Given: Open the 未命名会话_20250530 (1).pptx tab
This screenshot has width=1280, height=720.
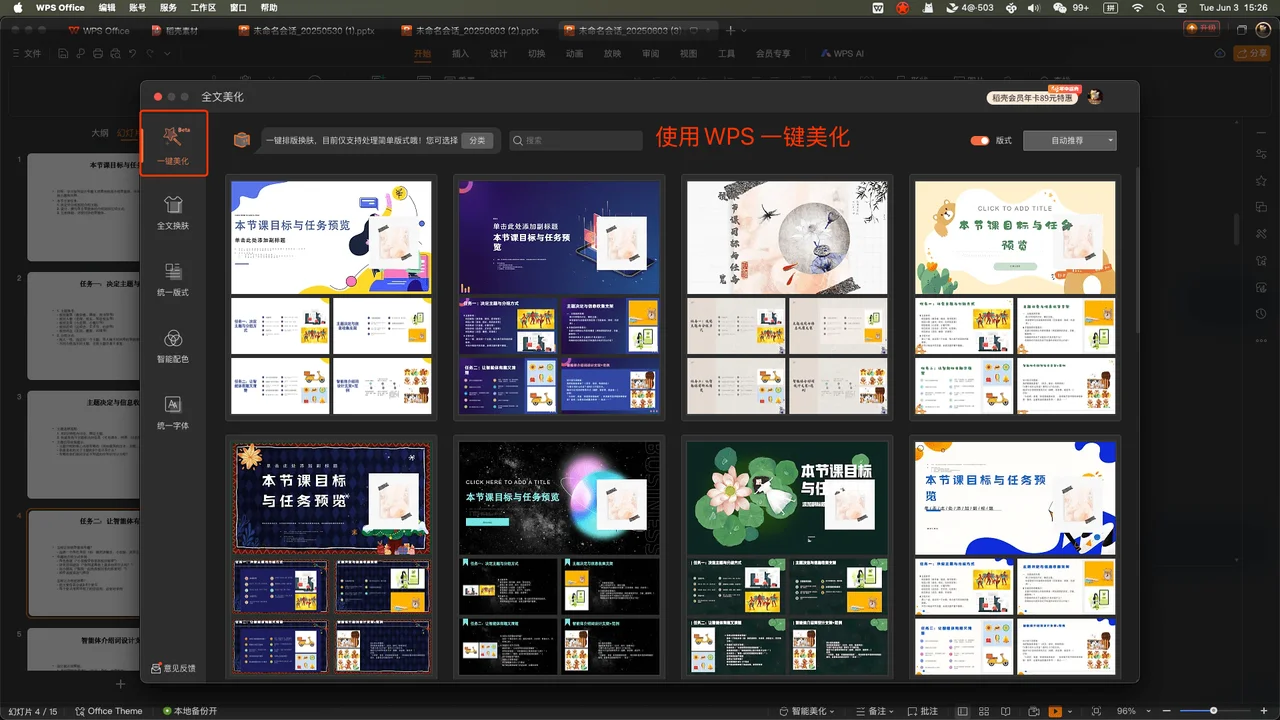Looking at the screenshot, I should click(x=305, y=30).
